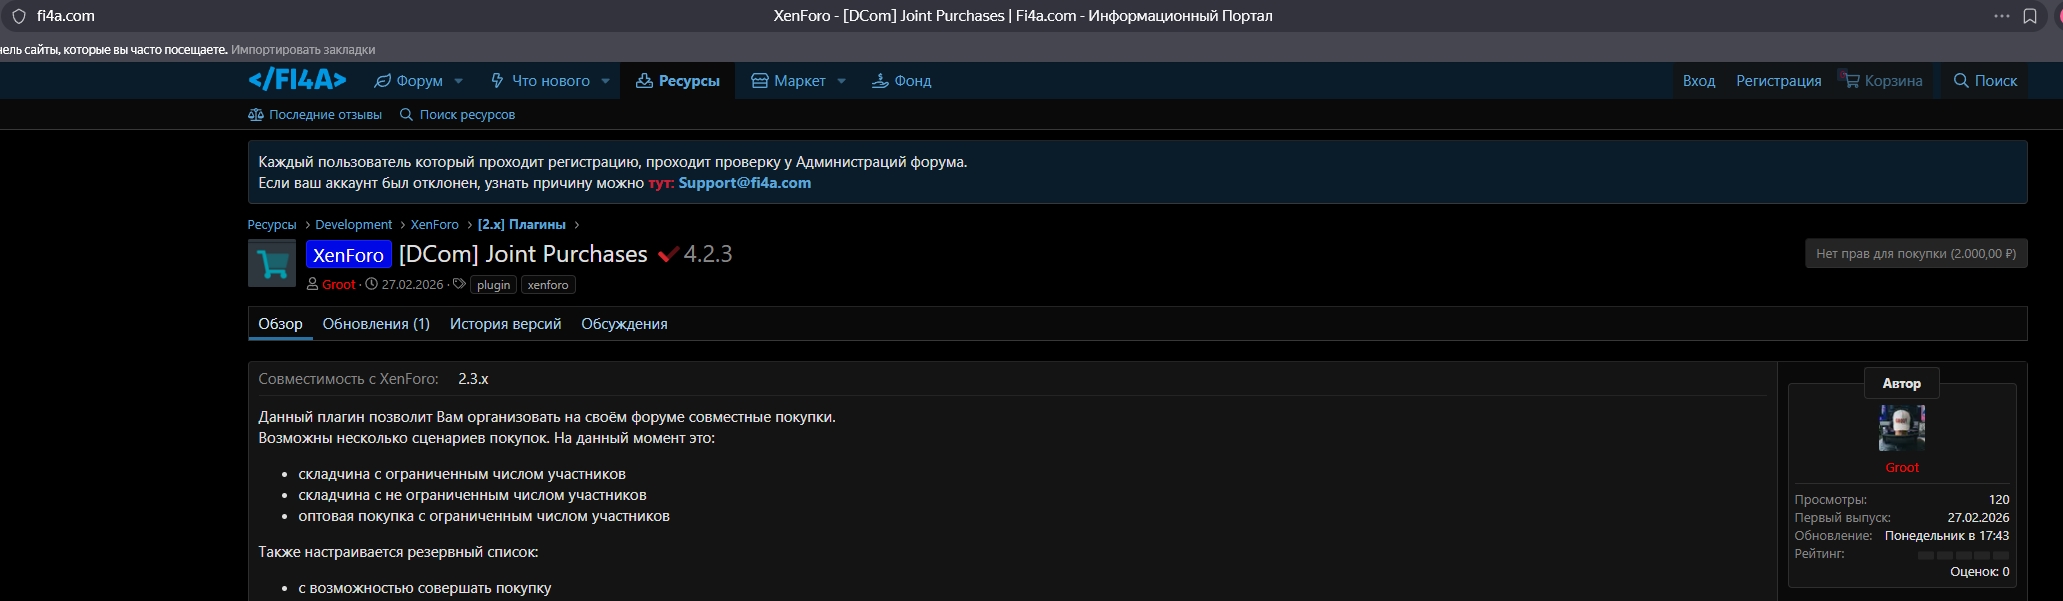
Task: Click Нет прав для покупки button
Action: tap(1915, 254)
